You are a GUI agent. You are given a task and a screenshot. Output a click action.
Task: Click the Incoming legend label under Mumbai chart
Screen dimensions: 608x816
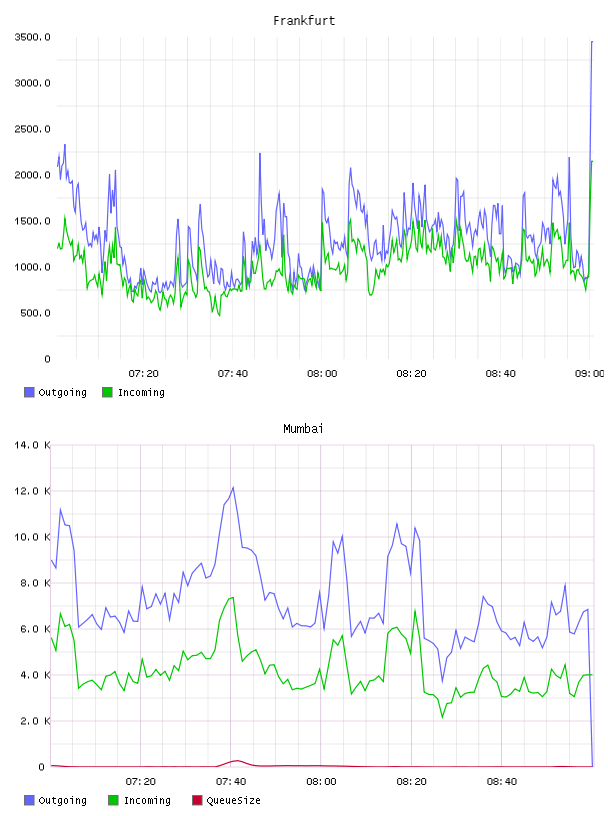click(147, 800)
